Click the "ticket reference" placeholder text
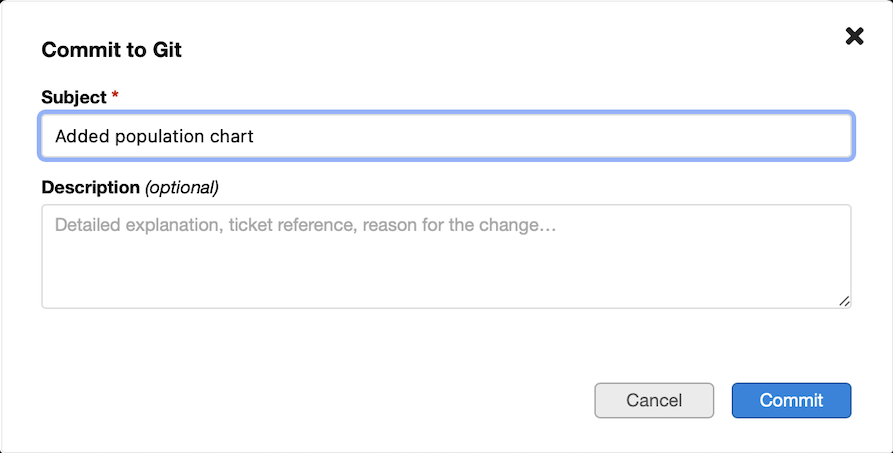The width and height of the screenshot is (893, 453). tap(290, 225)
